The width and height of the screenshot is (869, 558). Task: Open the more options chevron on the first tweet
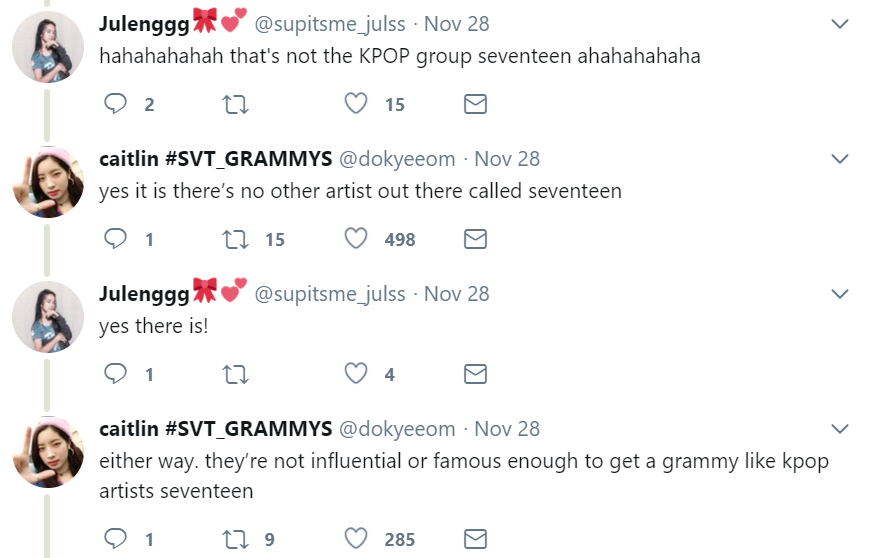pos(840,23)
